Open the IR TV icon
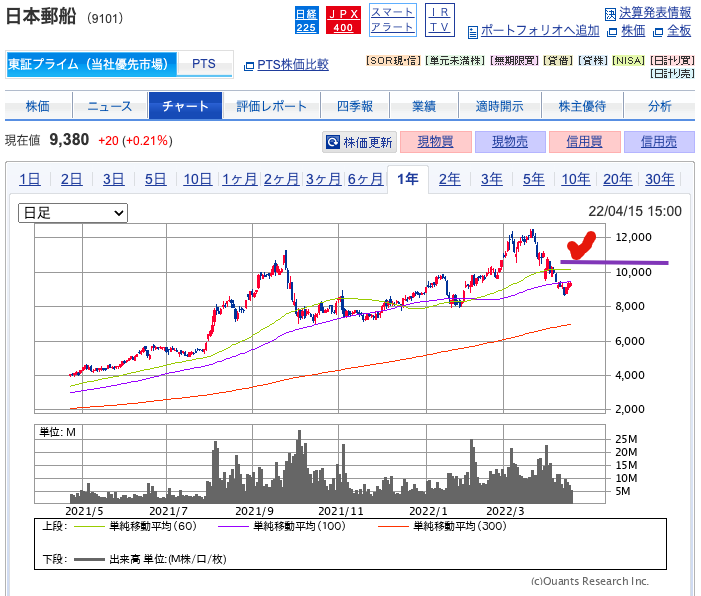This screenshot has height=596, width=701. (x=439, y=20)
